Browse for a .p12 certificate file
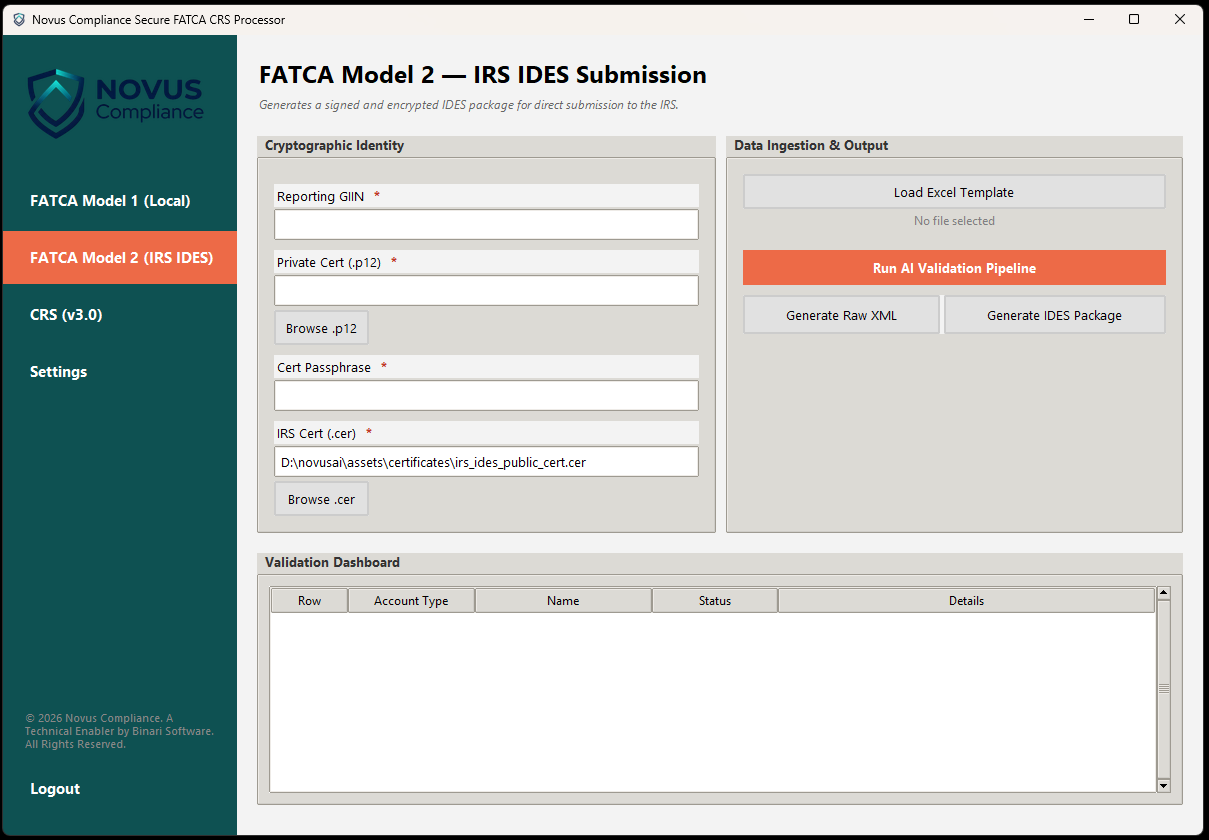This screenshot has width=1209, height=840. click(x=322, y=328)
